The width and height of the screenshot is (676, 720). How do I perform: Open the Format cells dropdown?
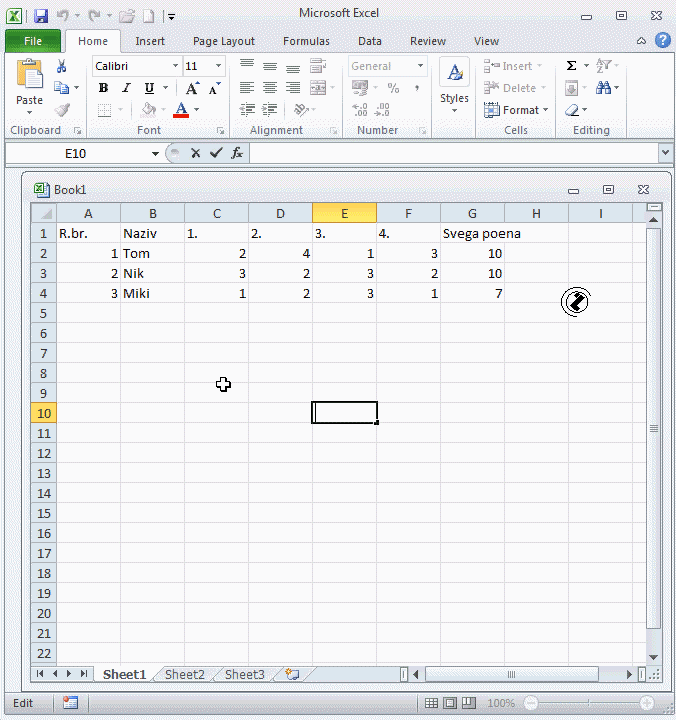(517, 110)
